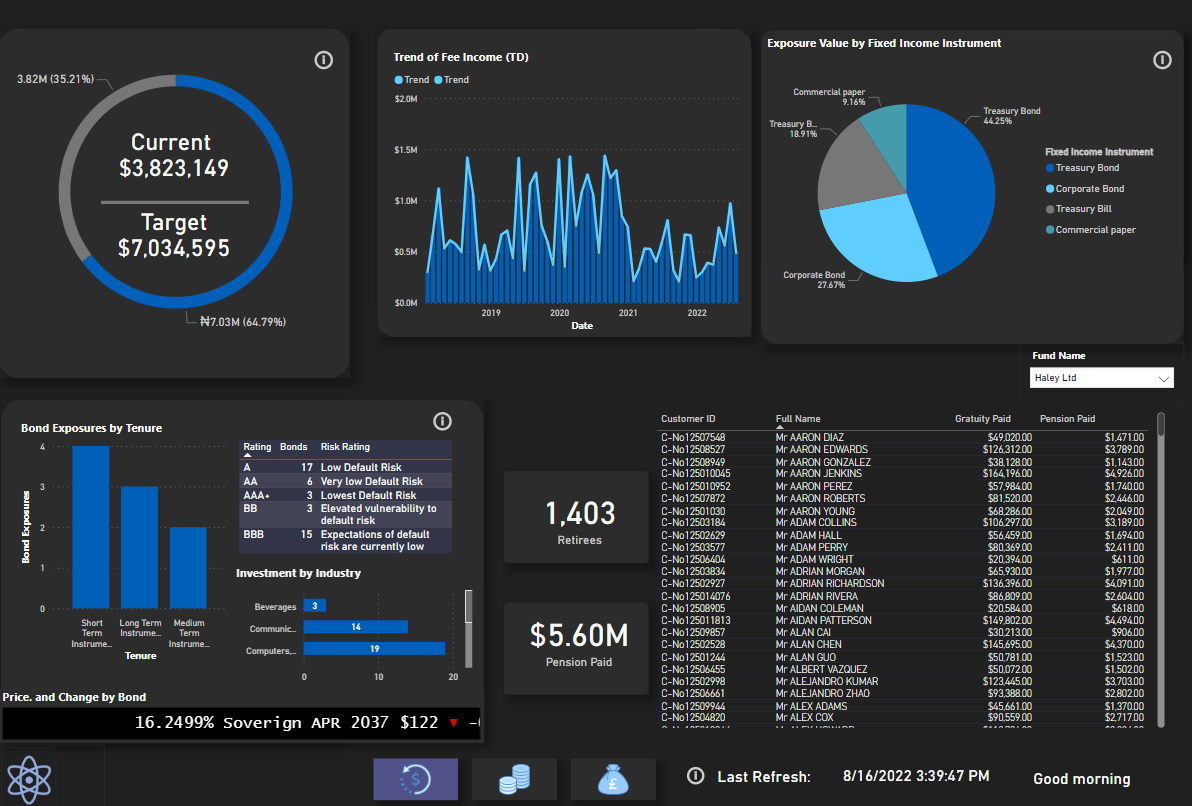Click the Pension Paid column header
The height and width of the screenshot is (806, 1192).
point(1067,419)
